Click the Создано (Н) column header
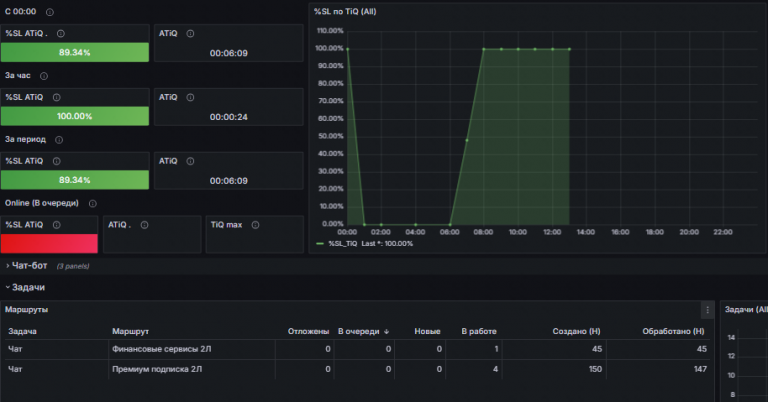Image resolution: width=768 pixels, height=402 pixels. pyautogui.click(x=576, y=331)
